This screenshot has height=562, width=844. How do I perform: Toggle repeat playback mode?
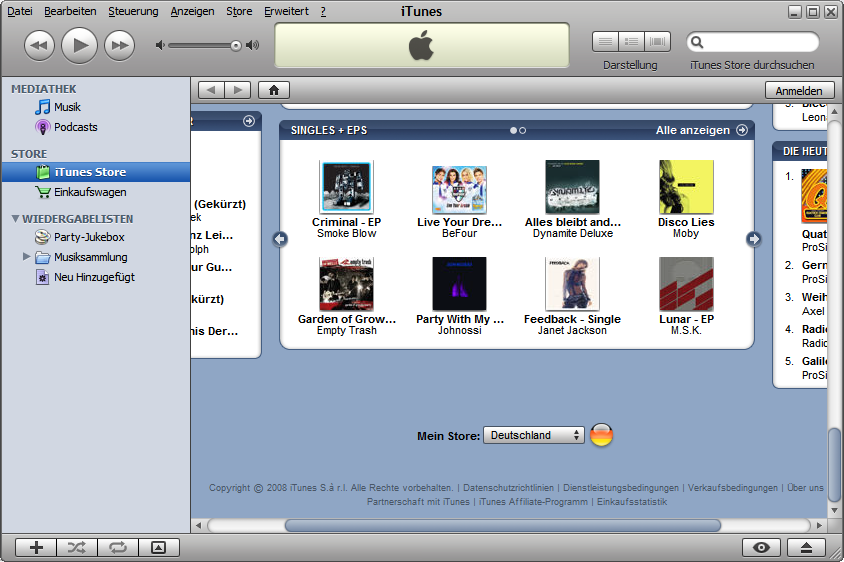117,547
